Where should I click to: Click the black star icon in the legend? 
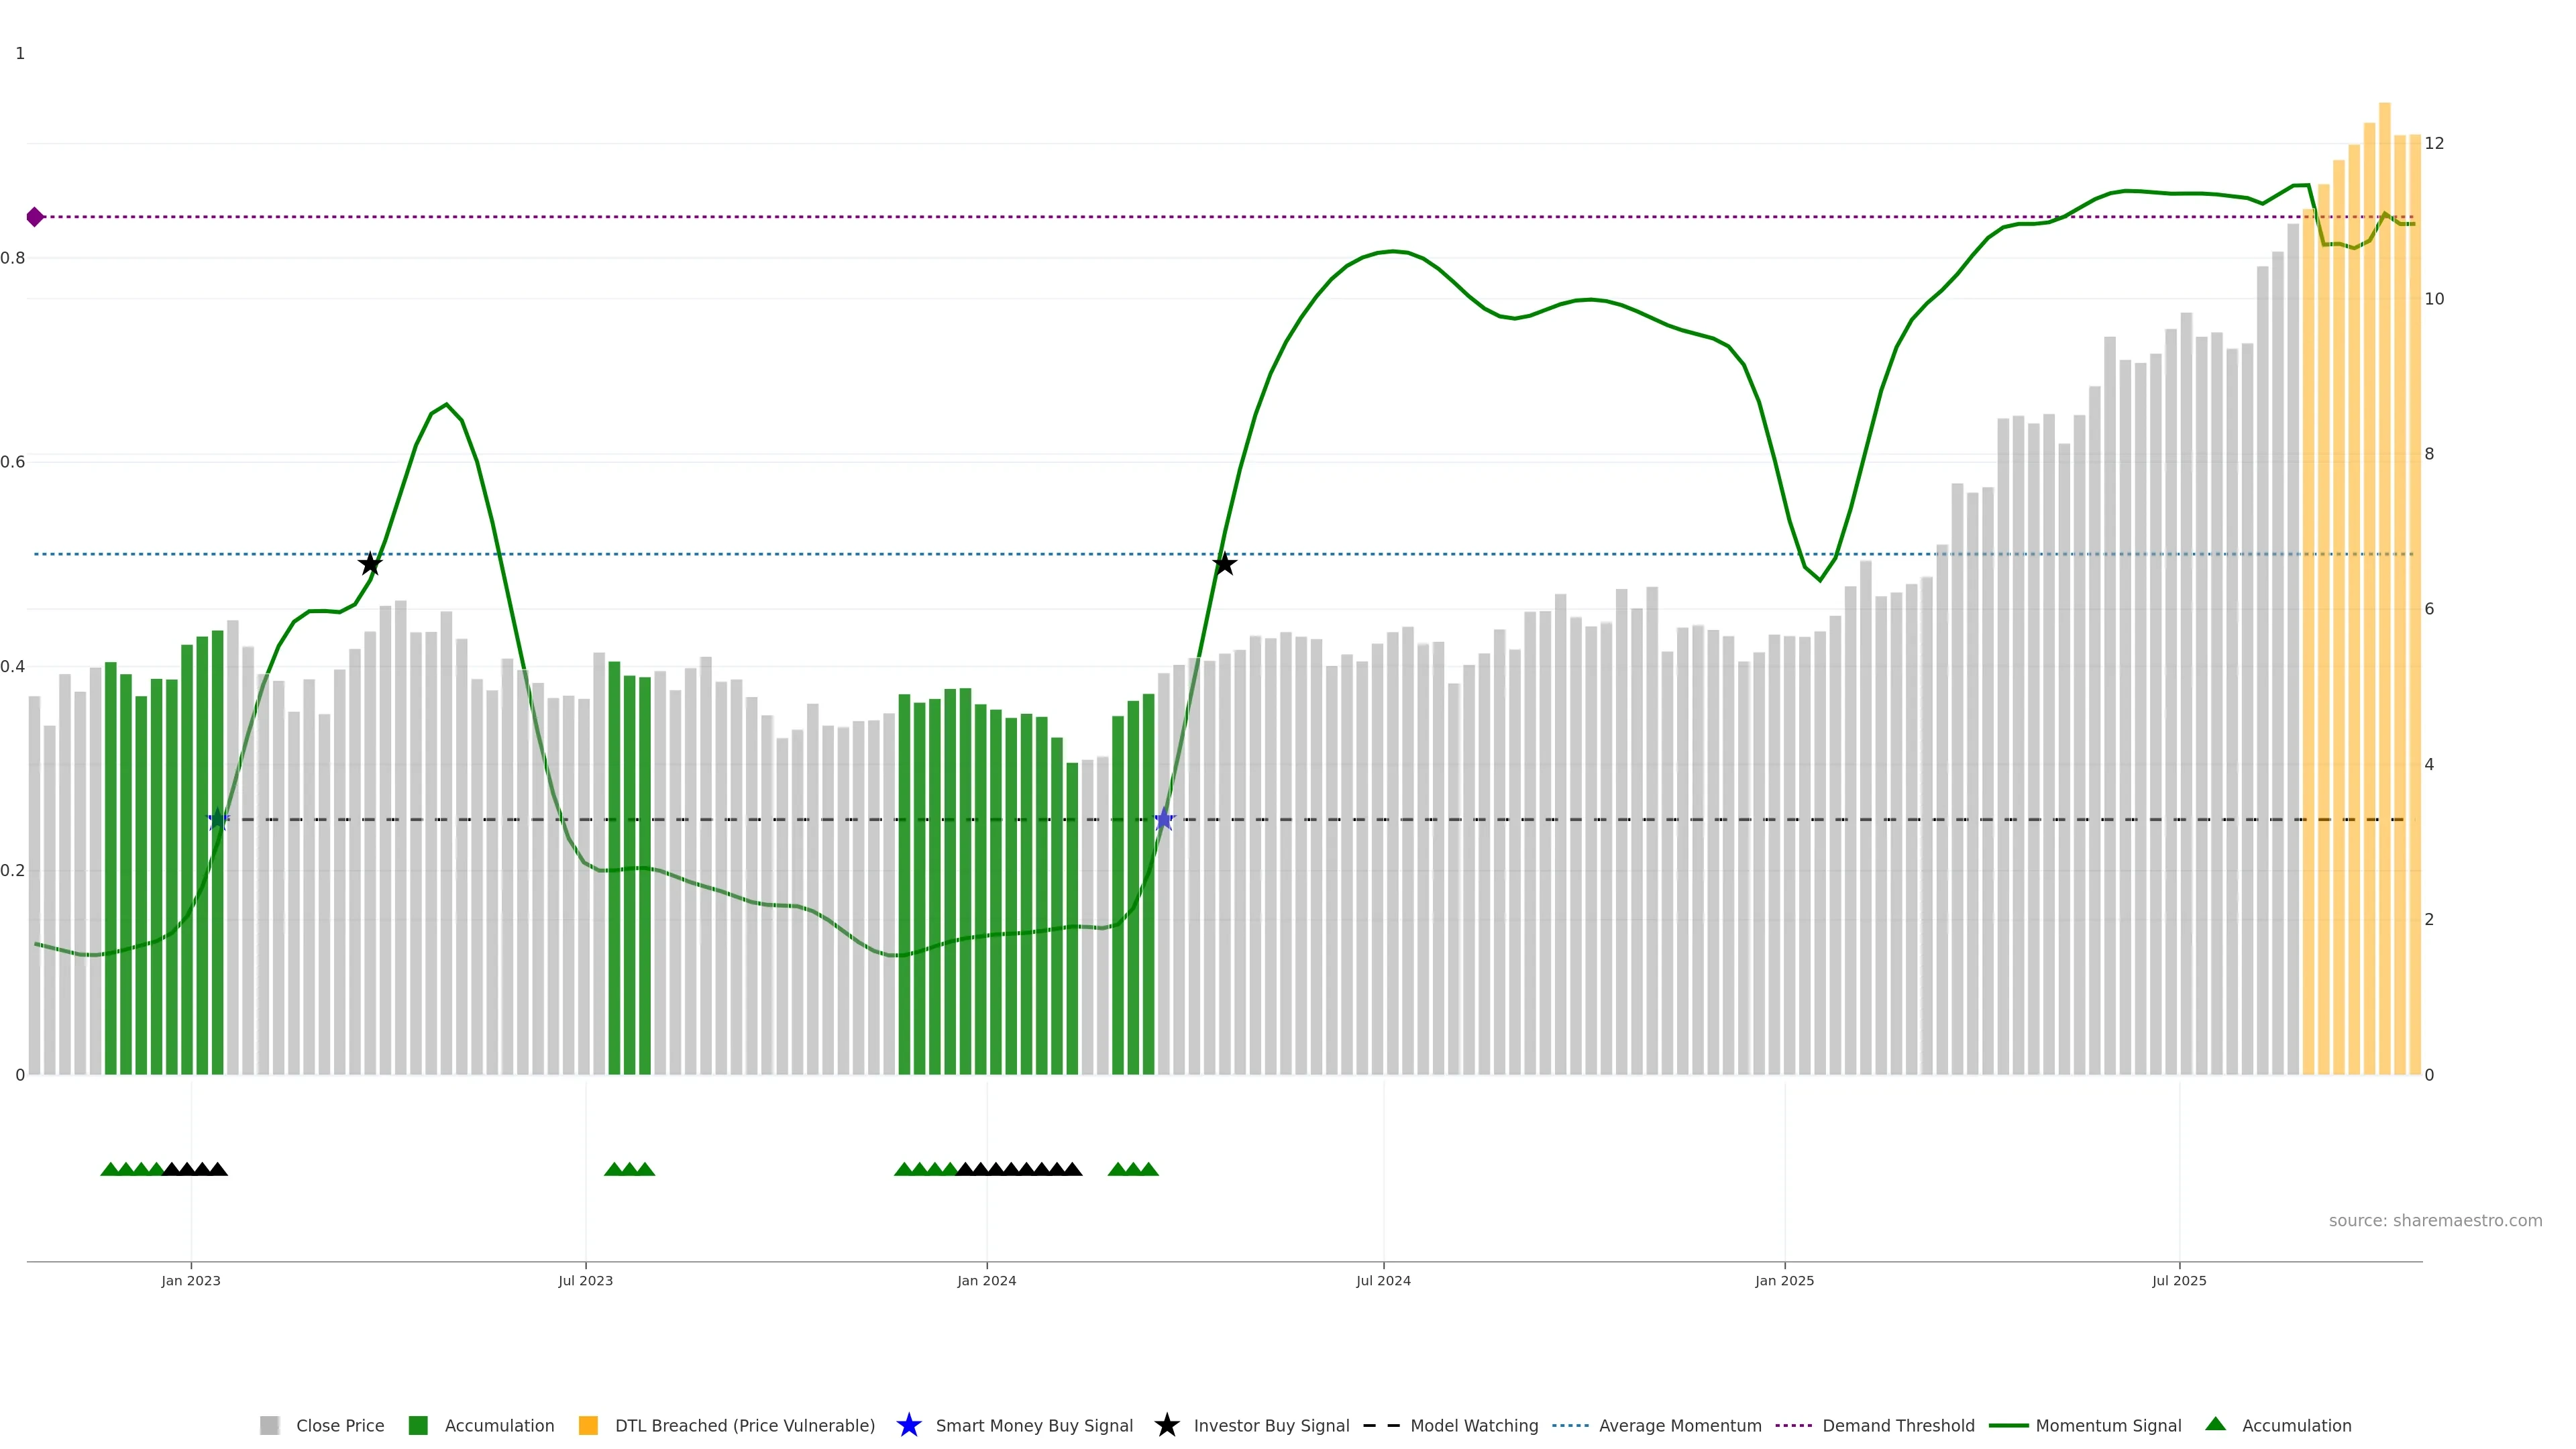click(x=1166, y=1425)
